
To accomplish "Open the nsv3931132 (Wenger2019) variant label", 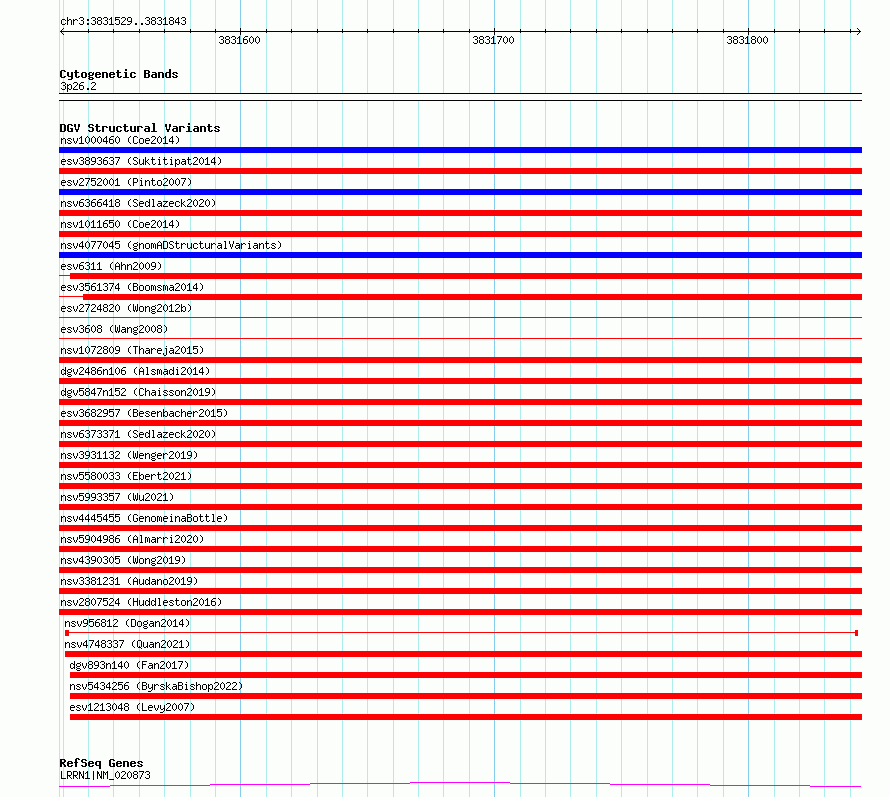I will [x=129, y=455].
